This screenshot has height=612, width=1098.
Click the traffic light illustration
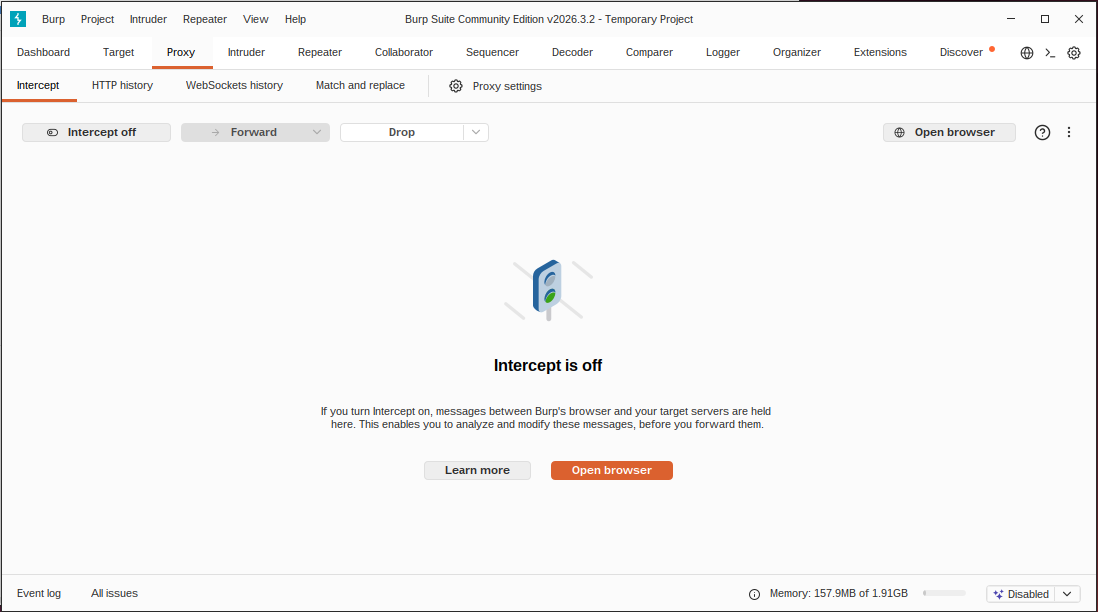tap(548, 290)
